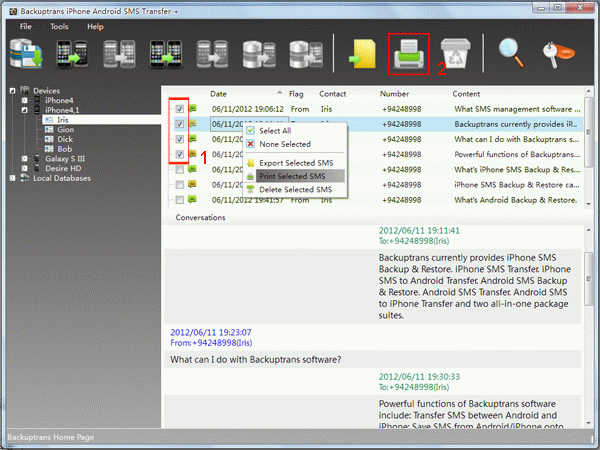Collapse the Devices tree node
This screenshot has width=600, height=450.
(x=12, y=91)
